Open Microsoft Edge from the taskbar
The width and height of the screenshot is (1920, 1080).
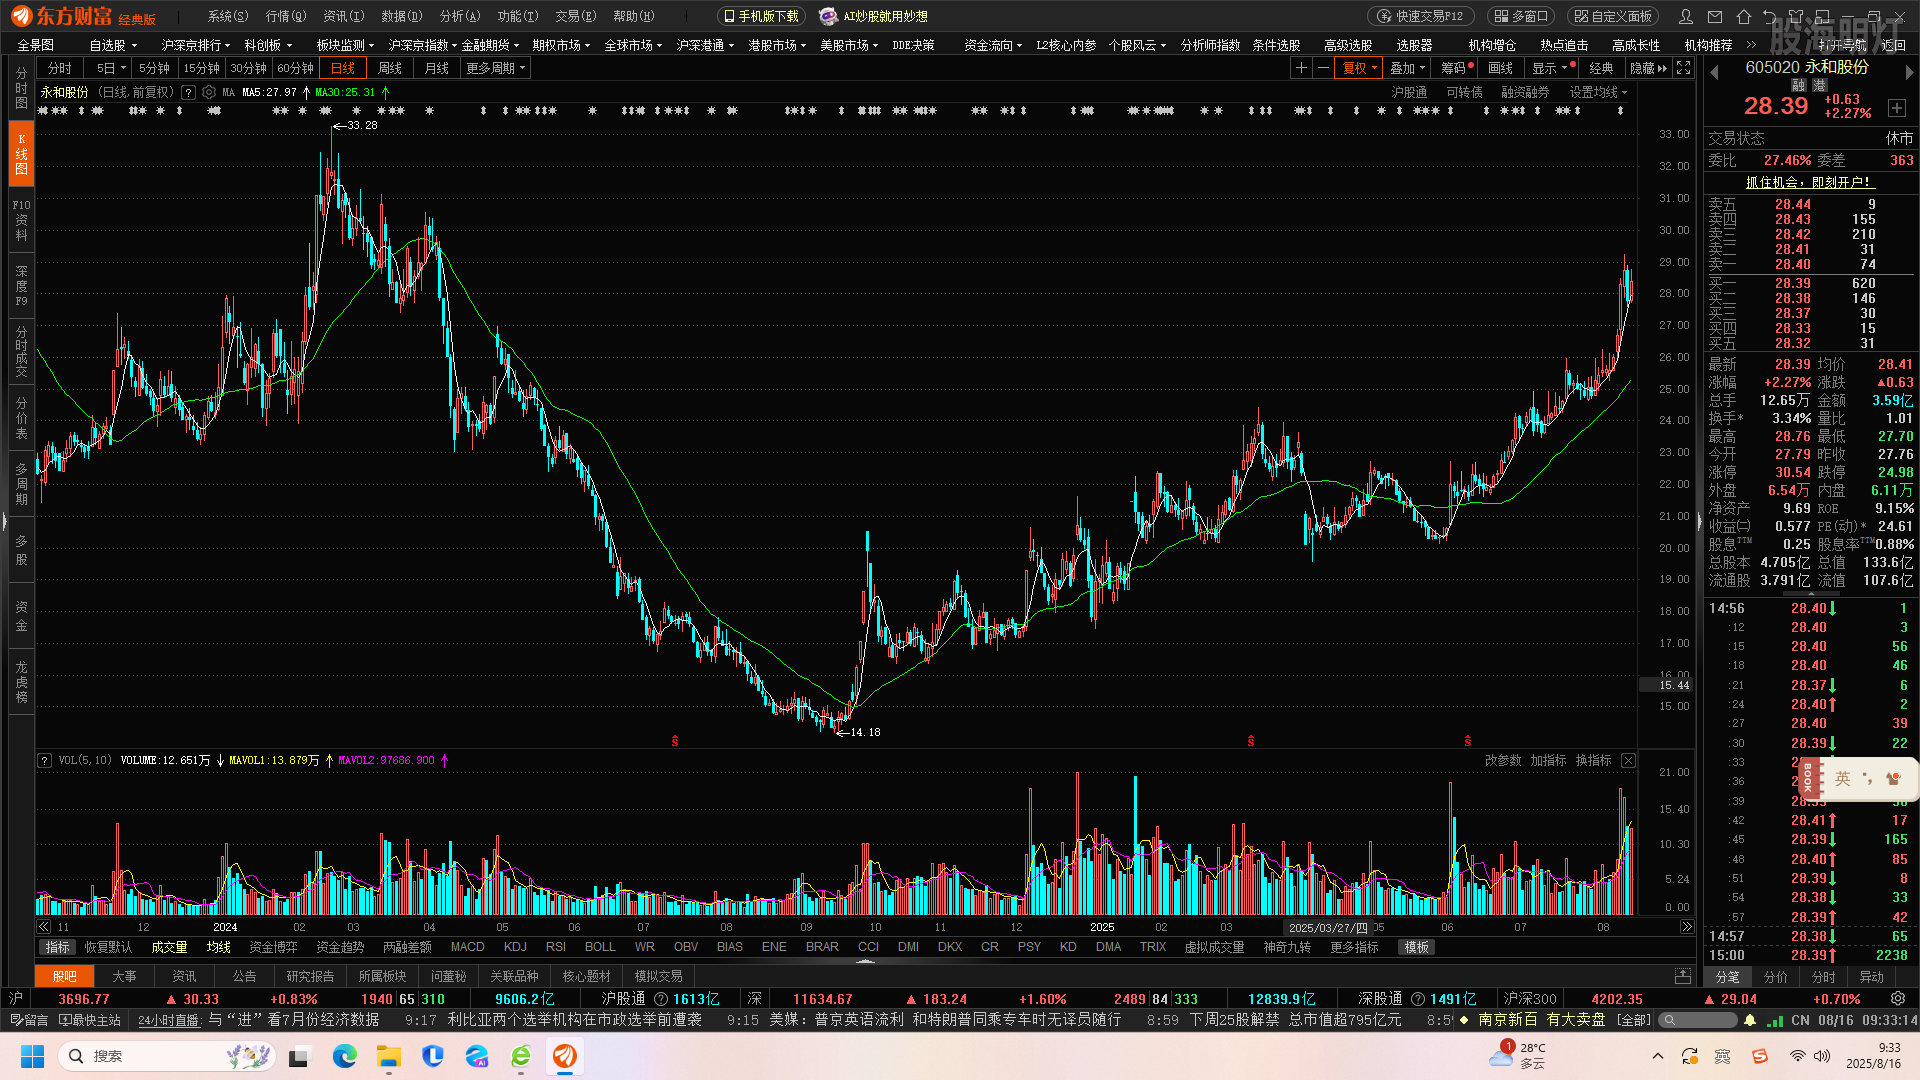(345, 1056)
